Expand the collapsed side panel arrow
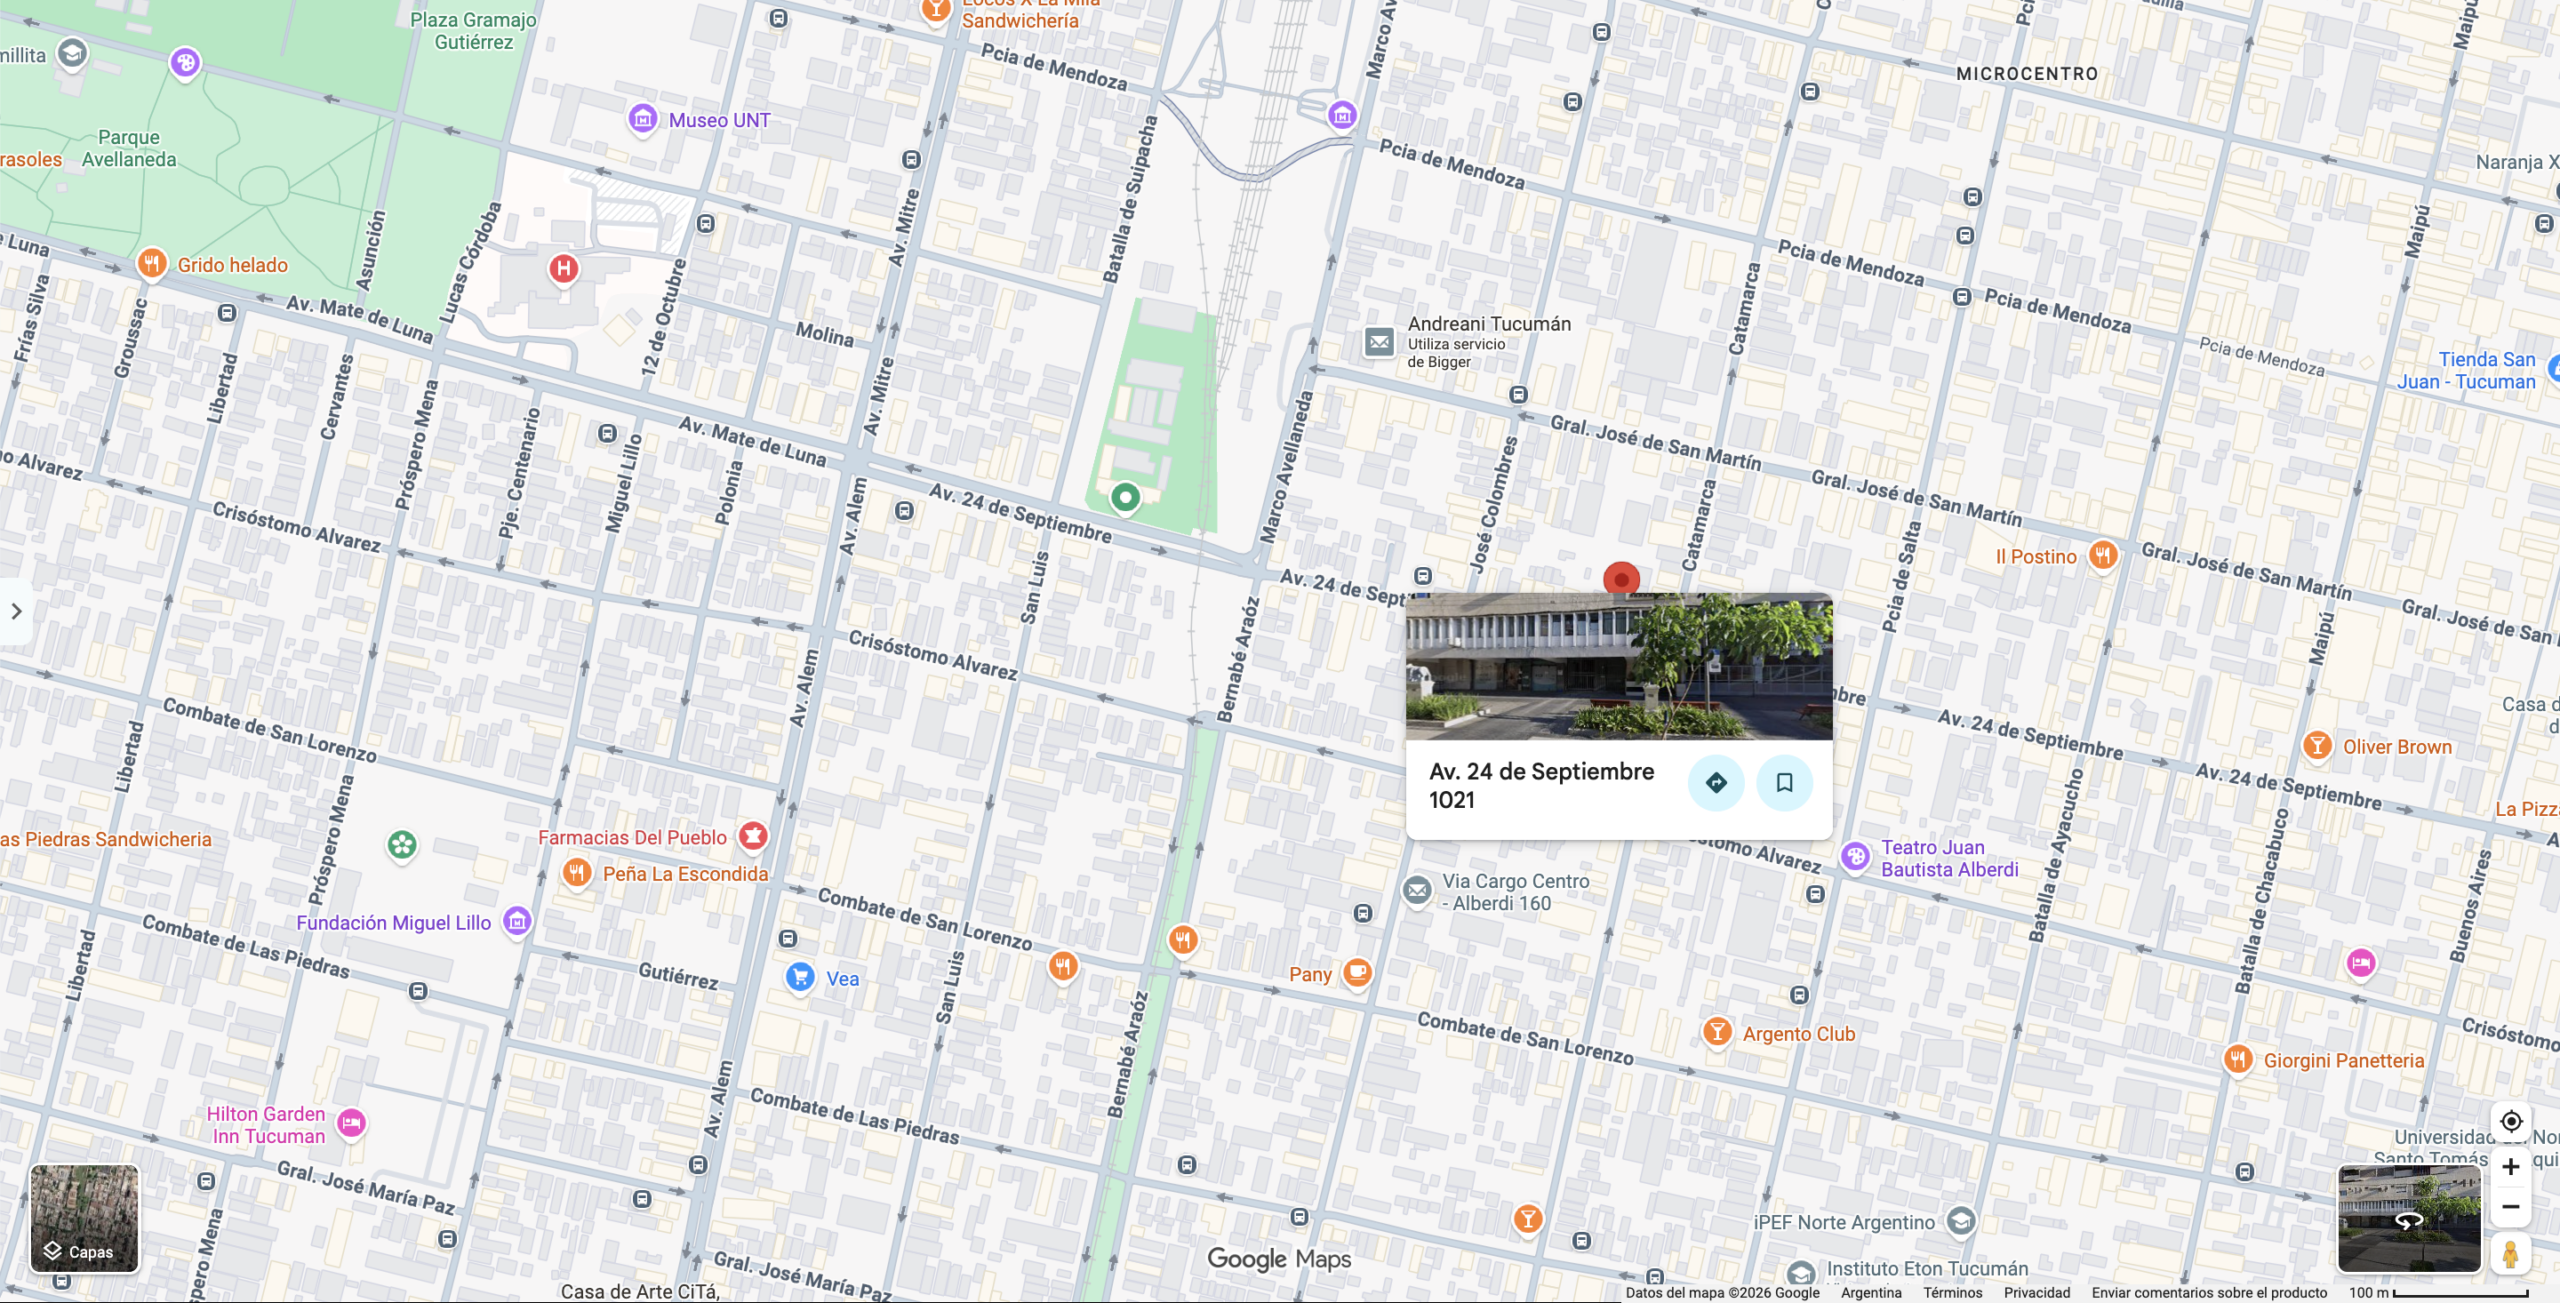 16,611
